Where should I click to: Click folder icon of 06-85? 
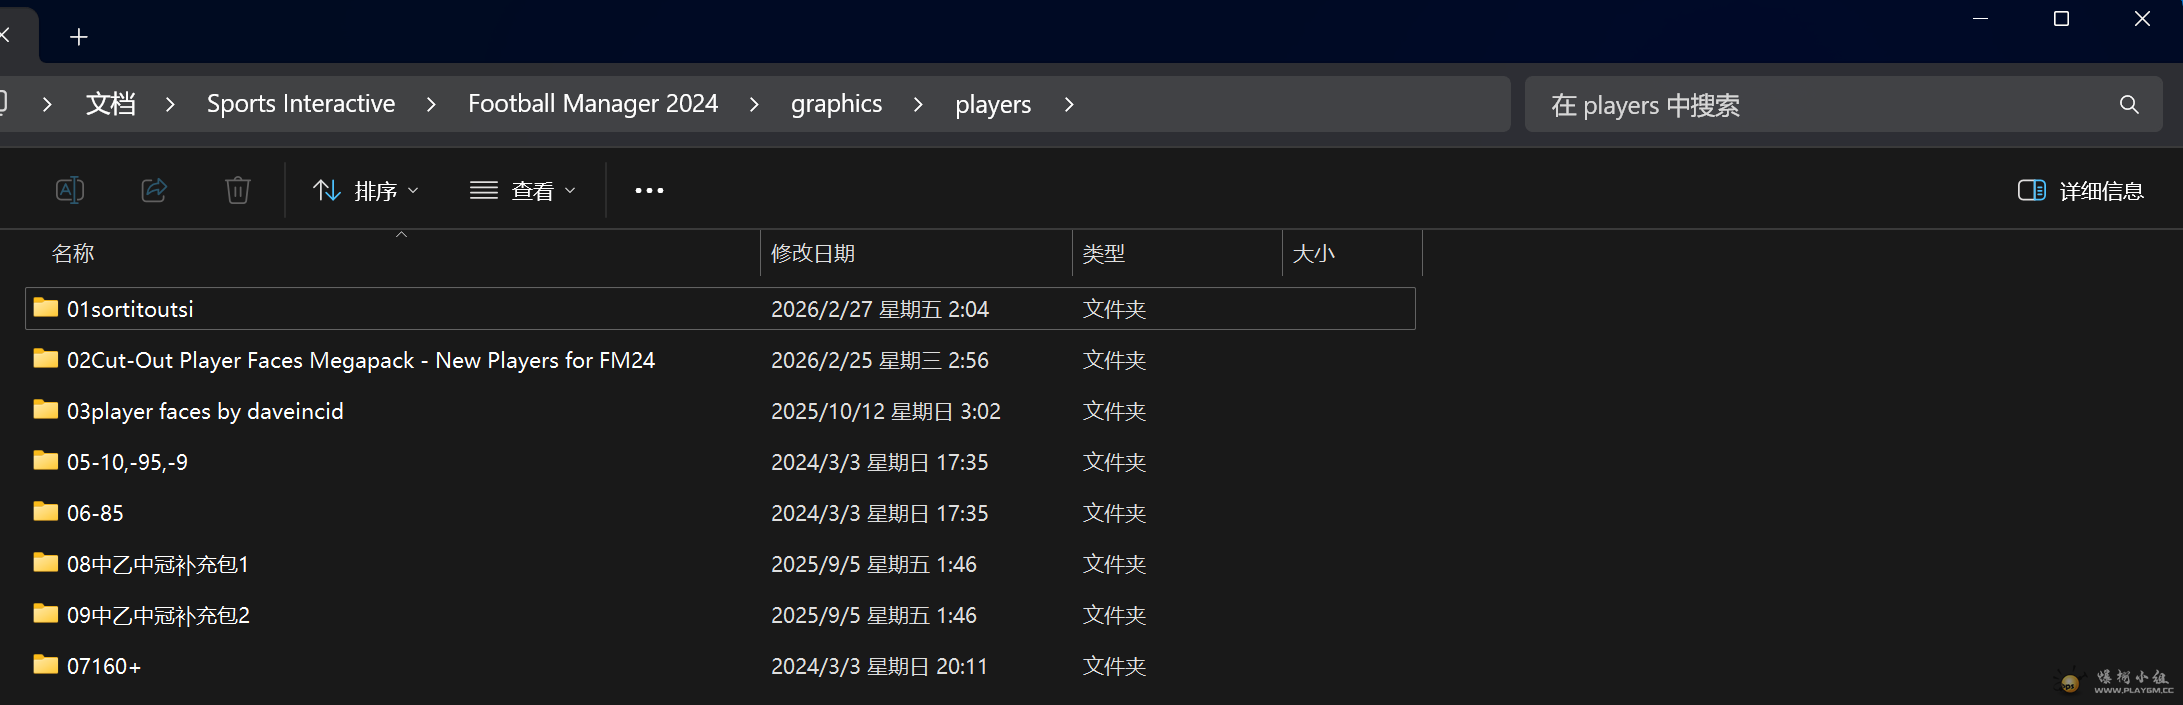[x=46, y=512]
